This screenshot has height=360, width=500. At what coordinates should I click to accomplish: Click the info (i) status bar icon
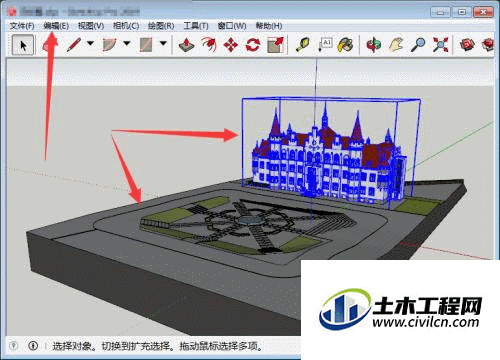(33, 346)
